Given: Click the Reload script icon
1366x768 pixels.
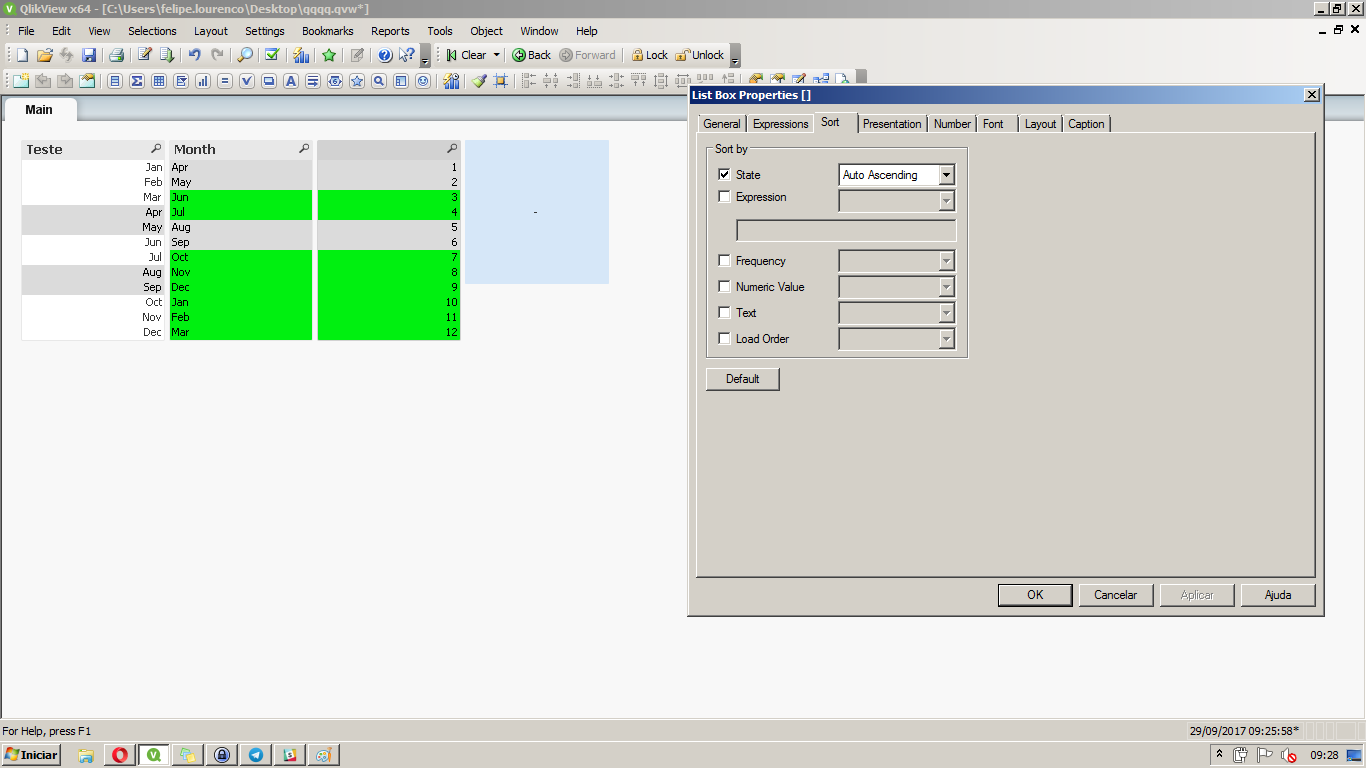Looking at the screenshot, I should click(x=167, y=55).
